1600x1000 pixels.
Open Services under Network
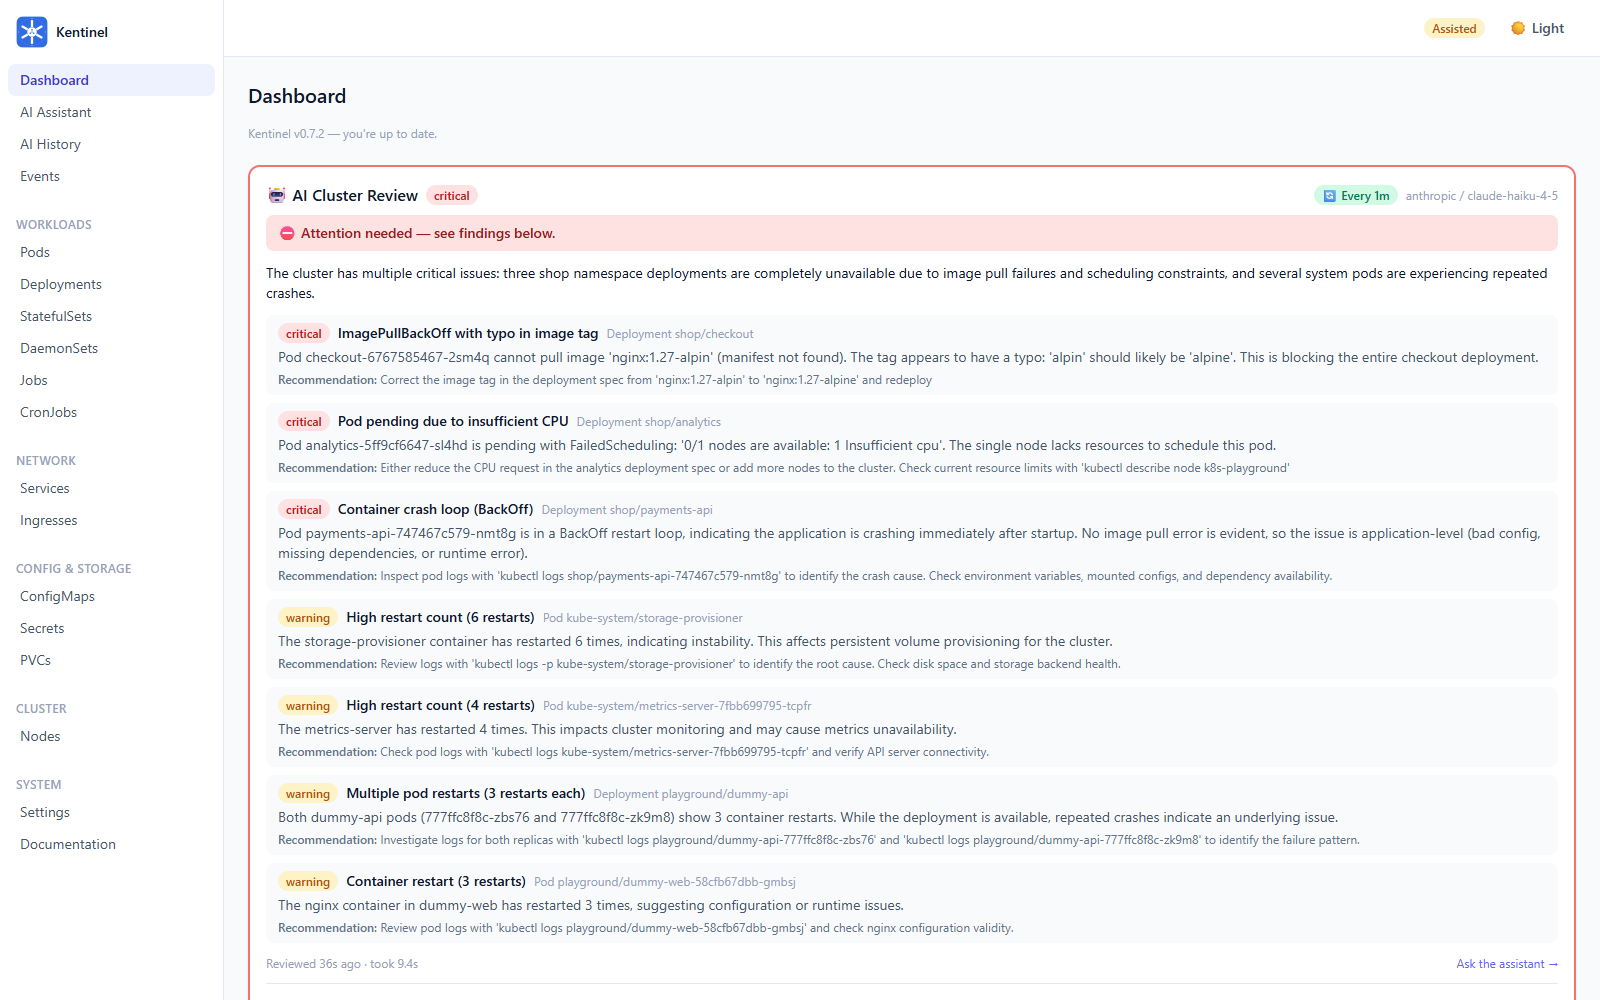(111, 488)
